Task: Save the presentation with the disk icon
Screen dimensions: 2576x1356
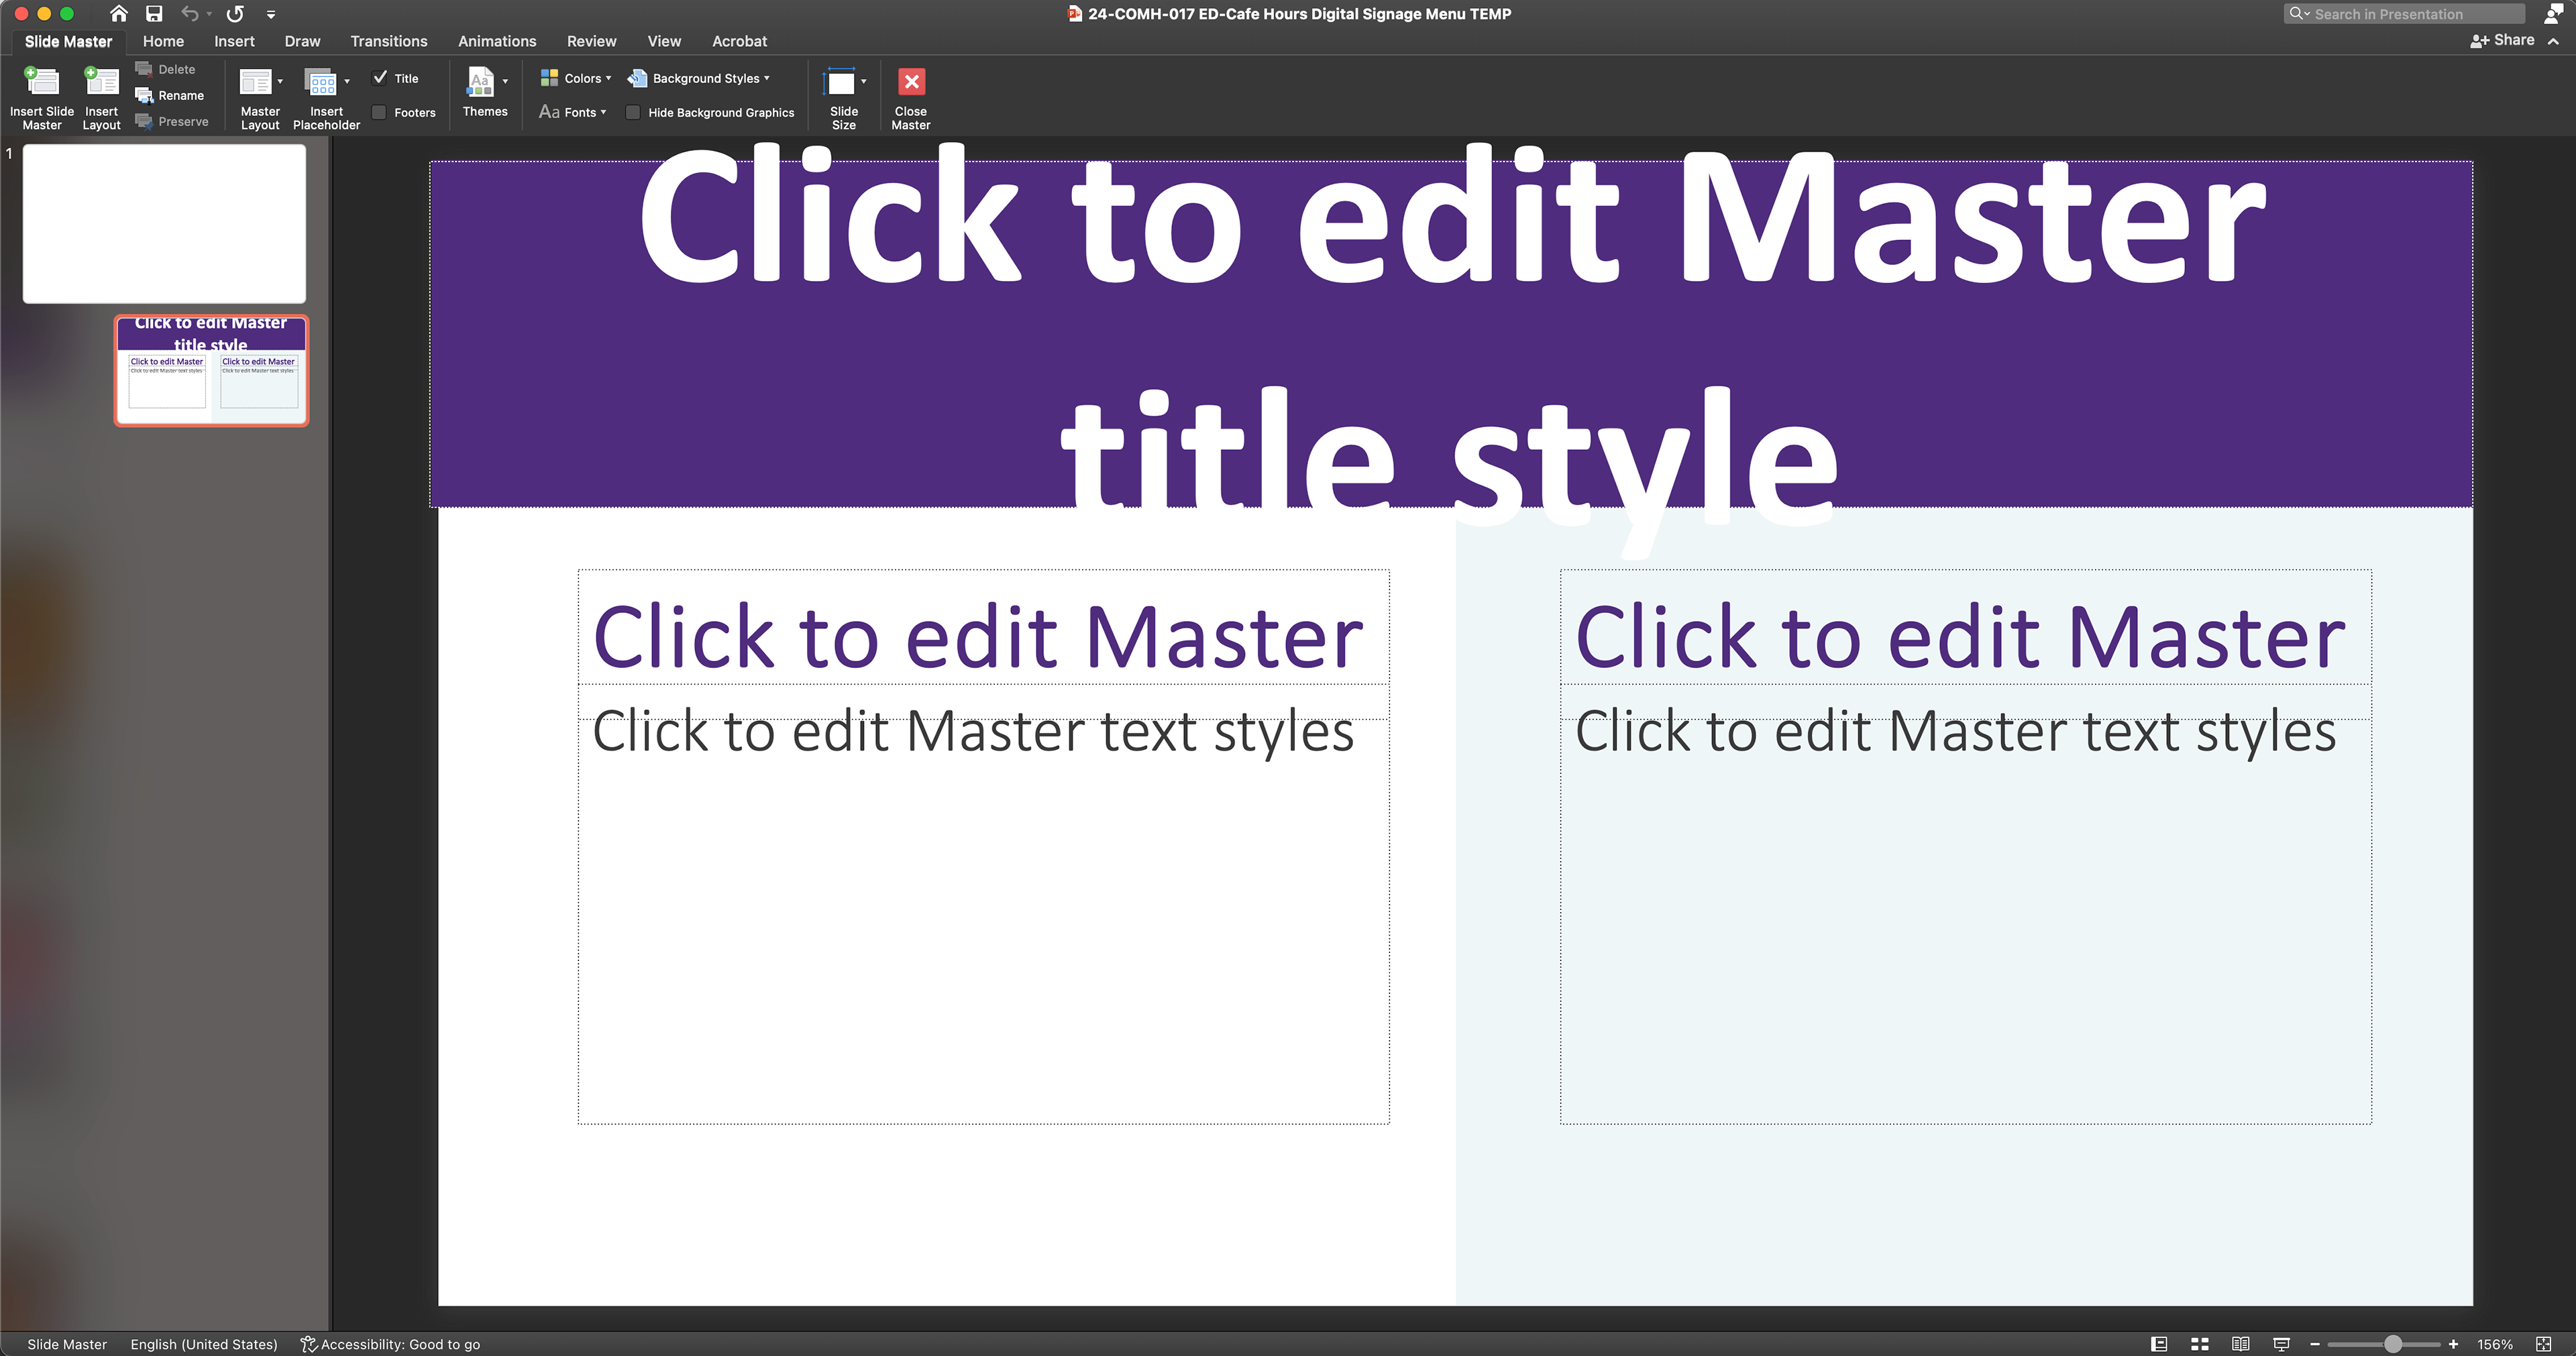Action: point(154,13)
